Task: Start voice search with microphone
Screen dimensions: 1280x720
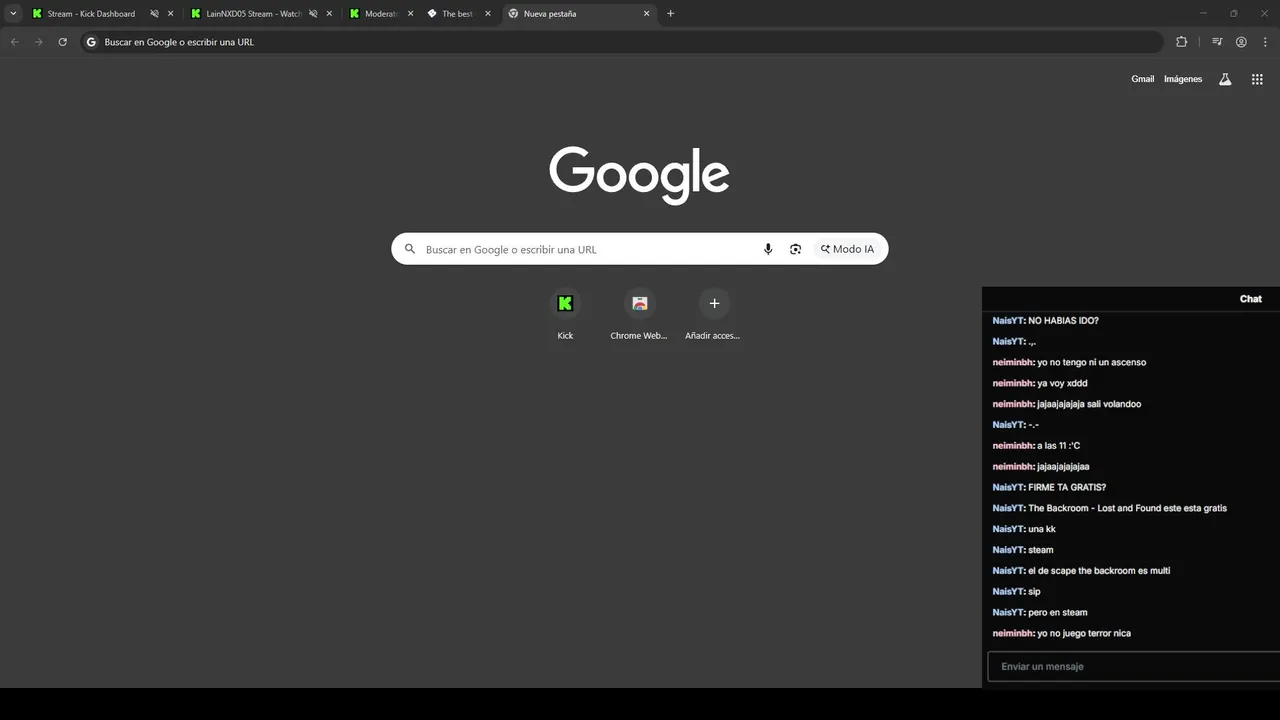Action: [768, 249]
